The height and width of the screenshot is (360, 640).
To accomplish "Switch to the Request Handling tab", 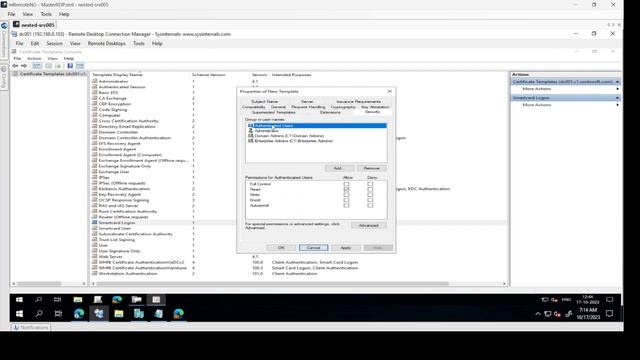I will [308, 107].
